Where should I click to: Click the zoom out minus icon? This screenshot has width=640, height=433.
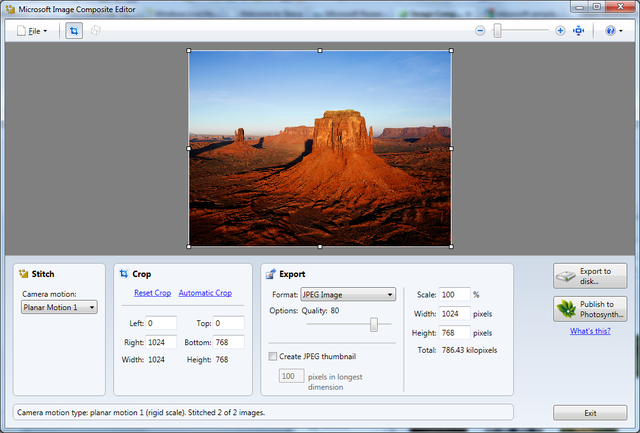click(x=480, y=31)
